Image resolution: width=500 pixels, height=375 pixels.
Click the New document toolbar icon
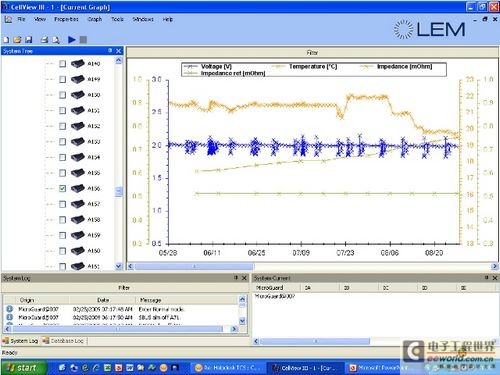(x=6, y=40)
